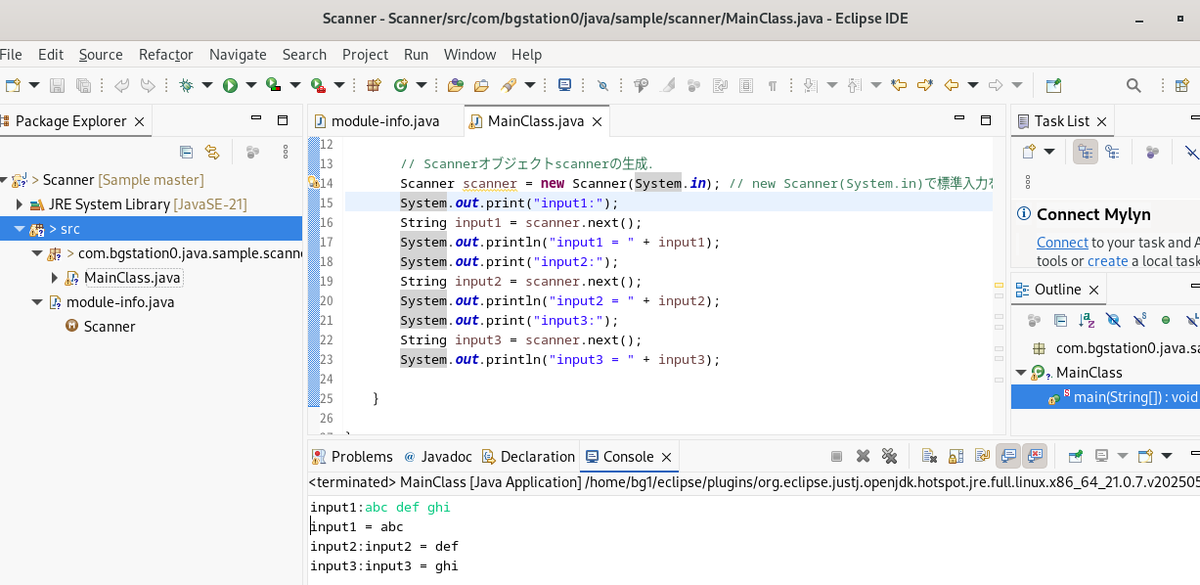Viewport: 1200px width, 585px height.
Task: Click line 14 warning marker in editor gutter
Action: pyautogui.click(x=312, y=183)
